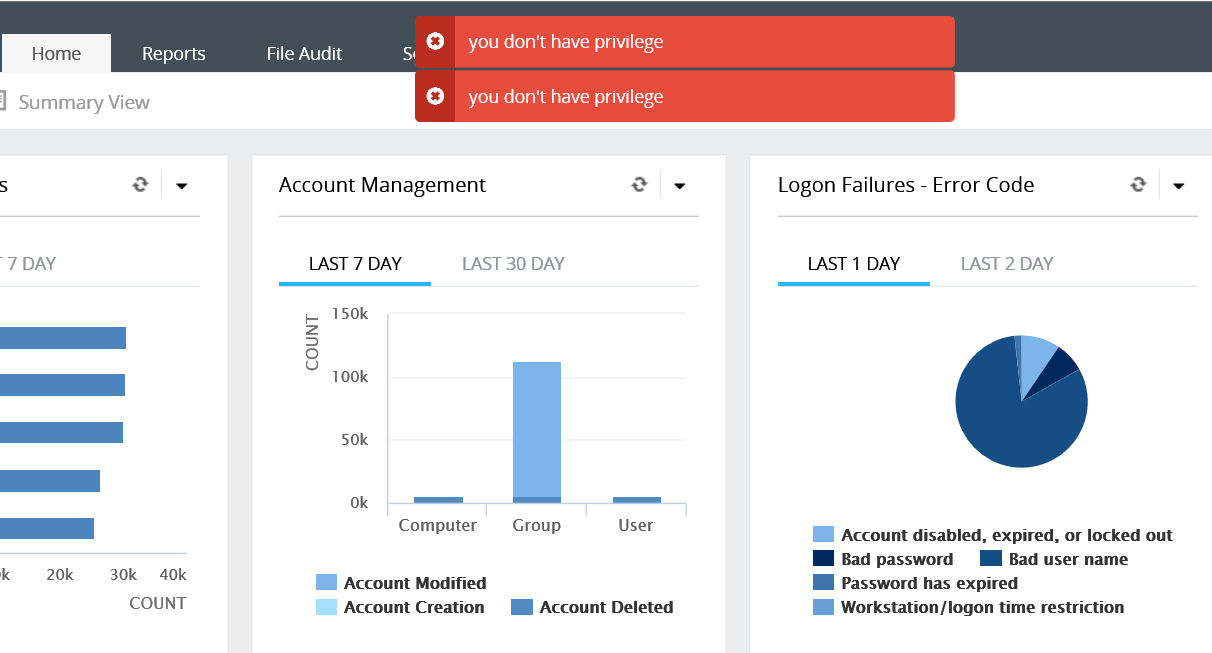Go to the File Audit tab

click(x=304, y=53)
